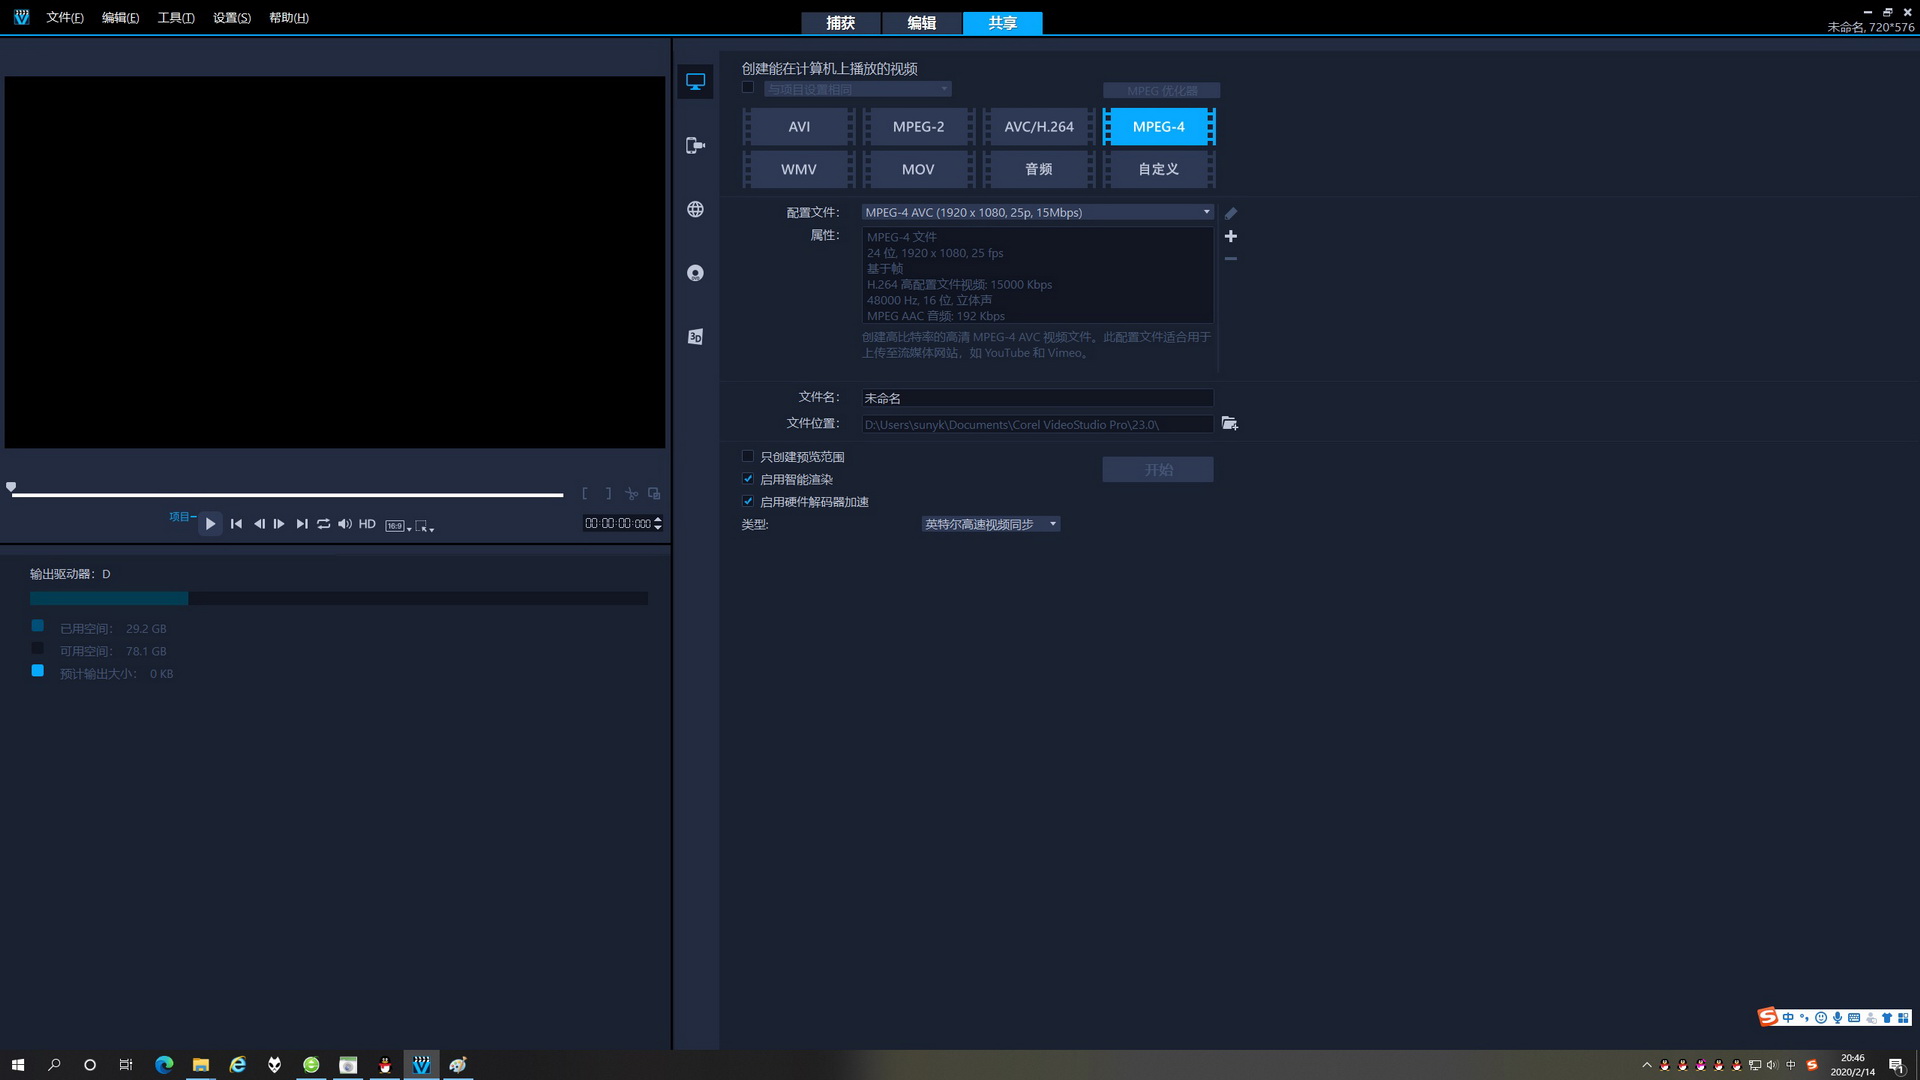Select the WMV format button
This screenshot has height=1080, width=1920.
[x=799, y=169]
